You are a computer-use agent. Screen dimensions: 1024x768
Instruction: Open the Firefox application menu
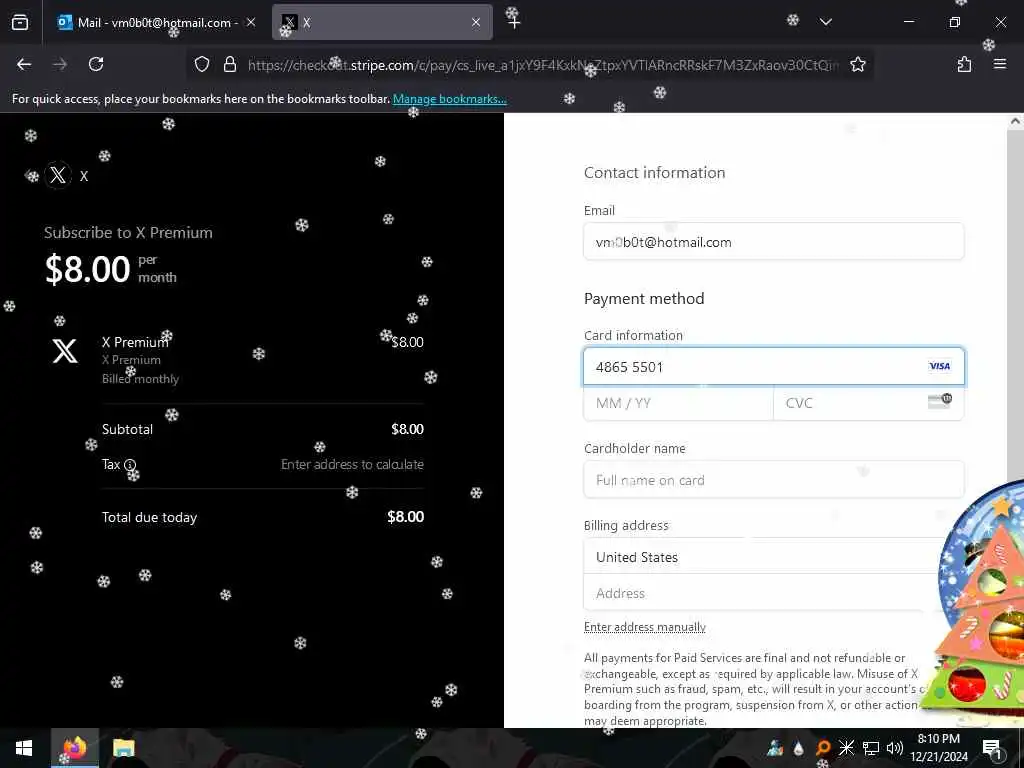tap(1000, 64)
